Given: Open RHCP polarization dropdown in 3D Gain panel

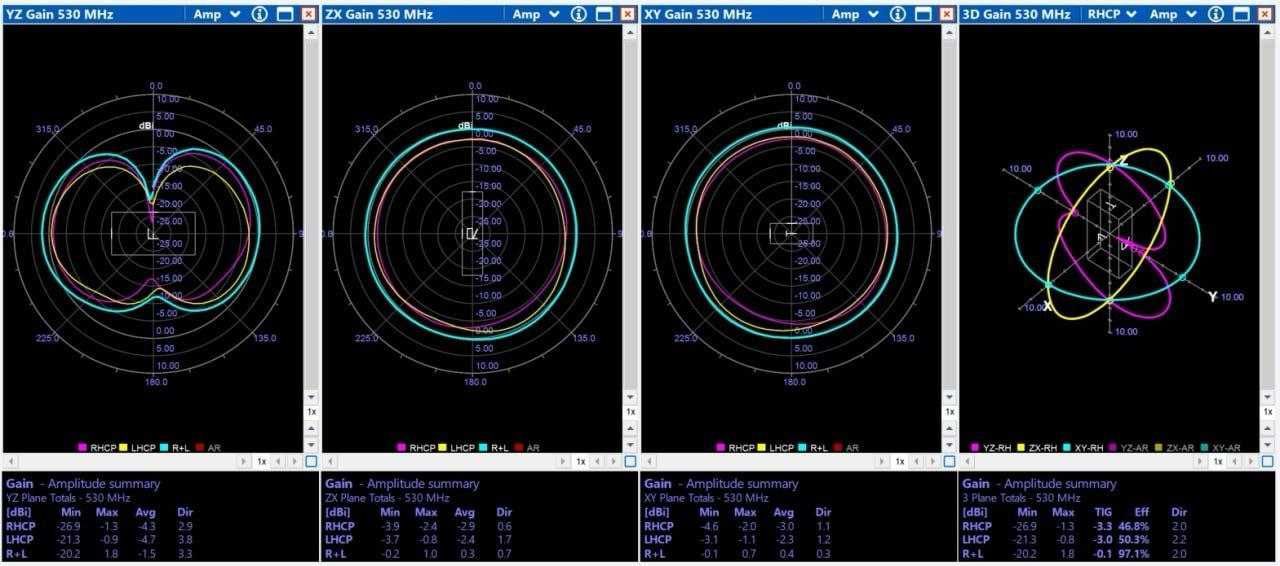Looking at the screenshot, I should click(x=1112, y=14).
